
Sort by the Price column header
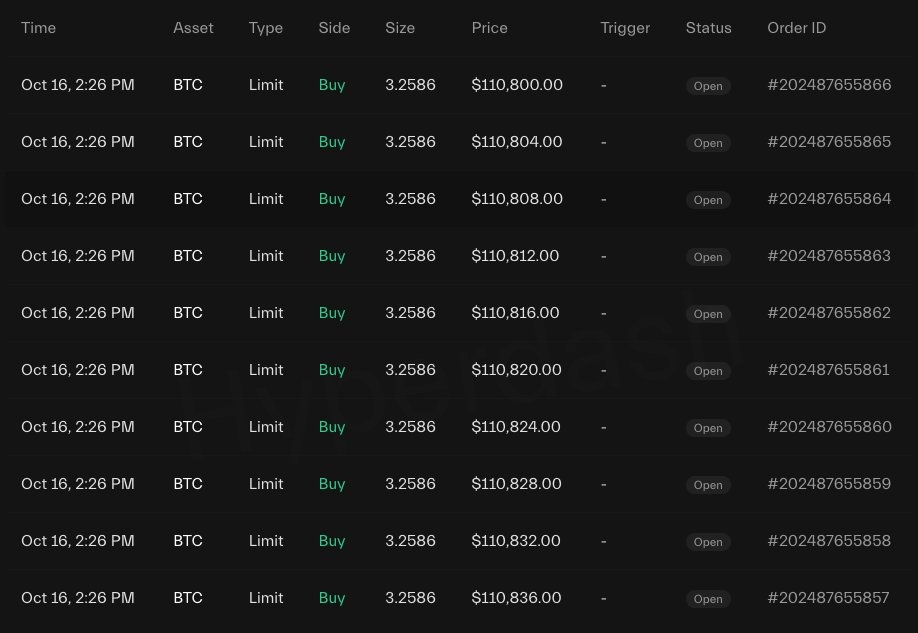click(x=489, y=28)
